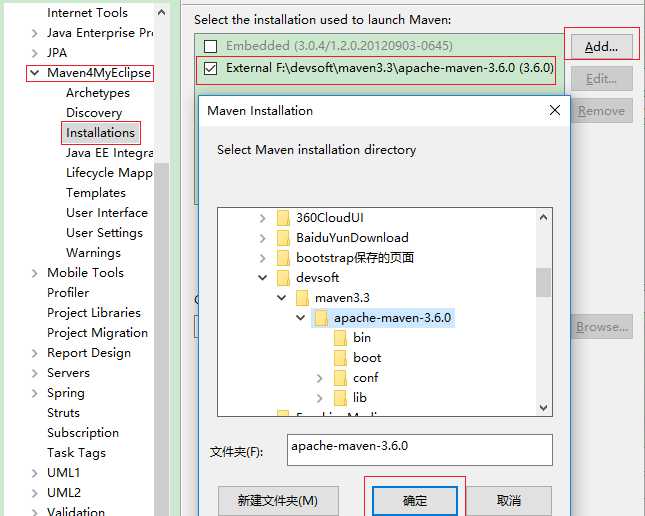Open Templates preferences page
Screen dimensions: 645x516
(96, 193)
